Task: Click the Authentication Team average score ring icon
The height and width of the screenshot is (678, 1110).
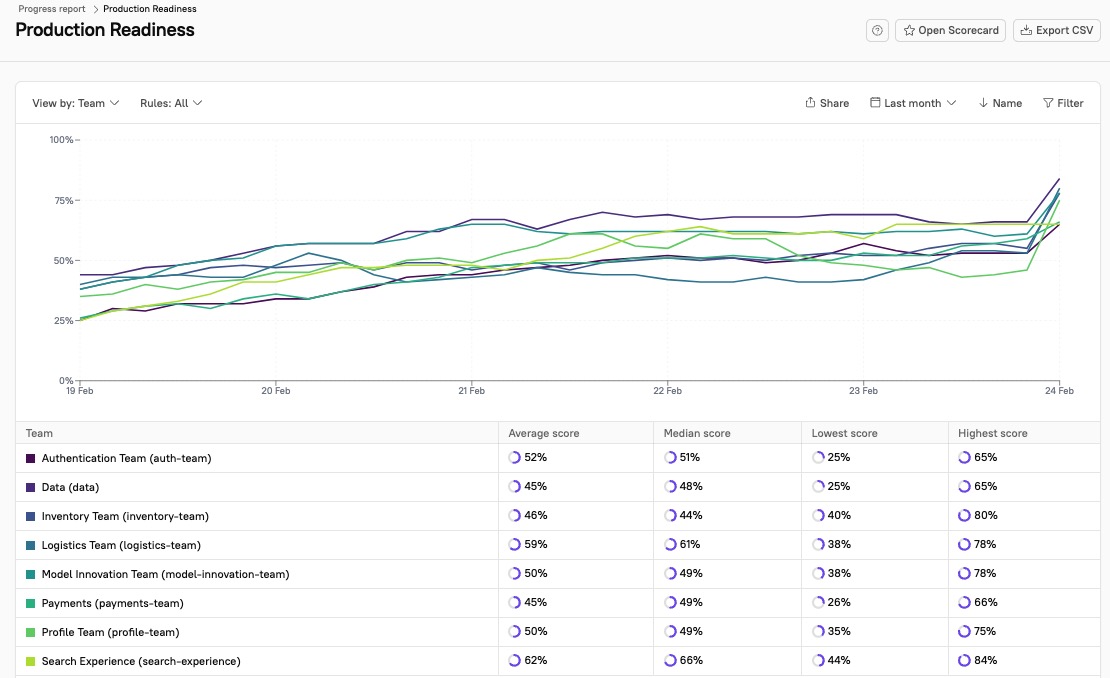Action: [x=515, y=458]
